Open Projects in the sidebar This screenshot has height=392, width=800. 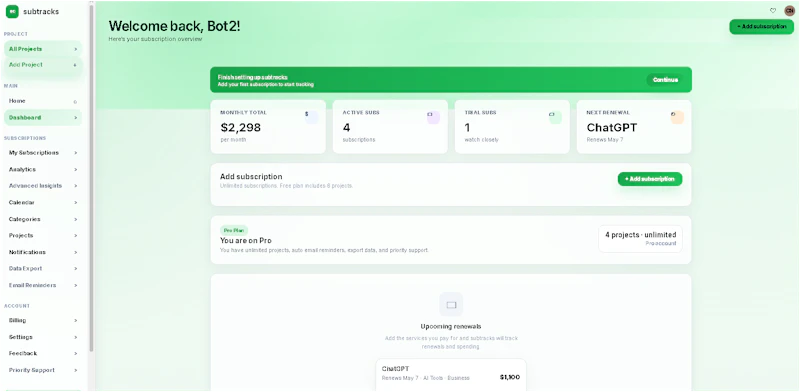pyautogui.click(x=43, y=235)
